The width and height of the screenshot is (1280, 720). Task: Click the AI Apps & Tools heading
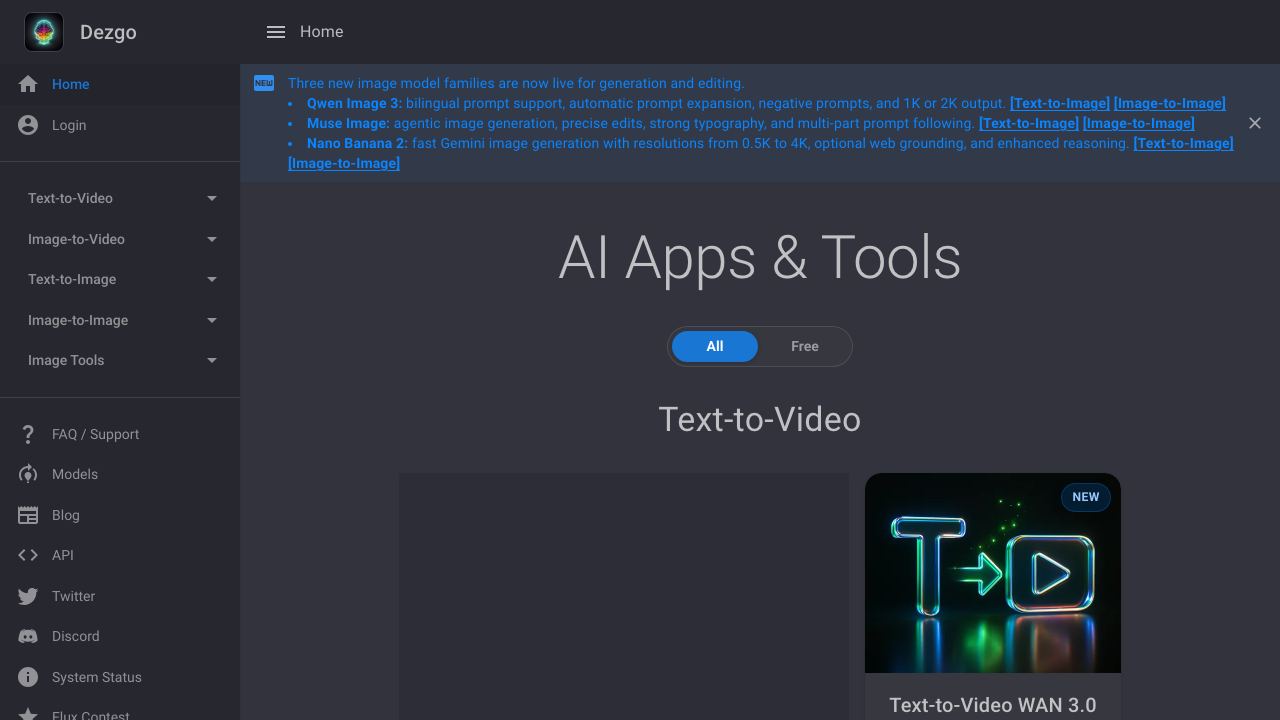[x=759, y=258]
